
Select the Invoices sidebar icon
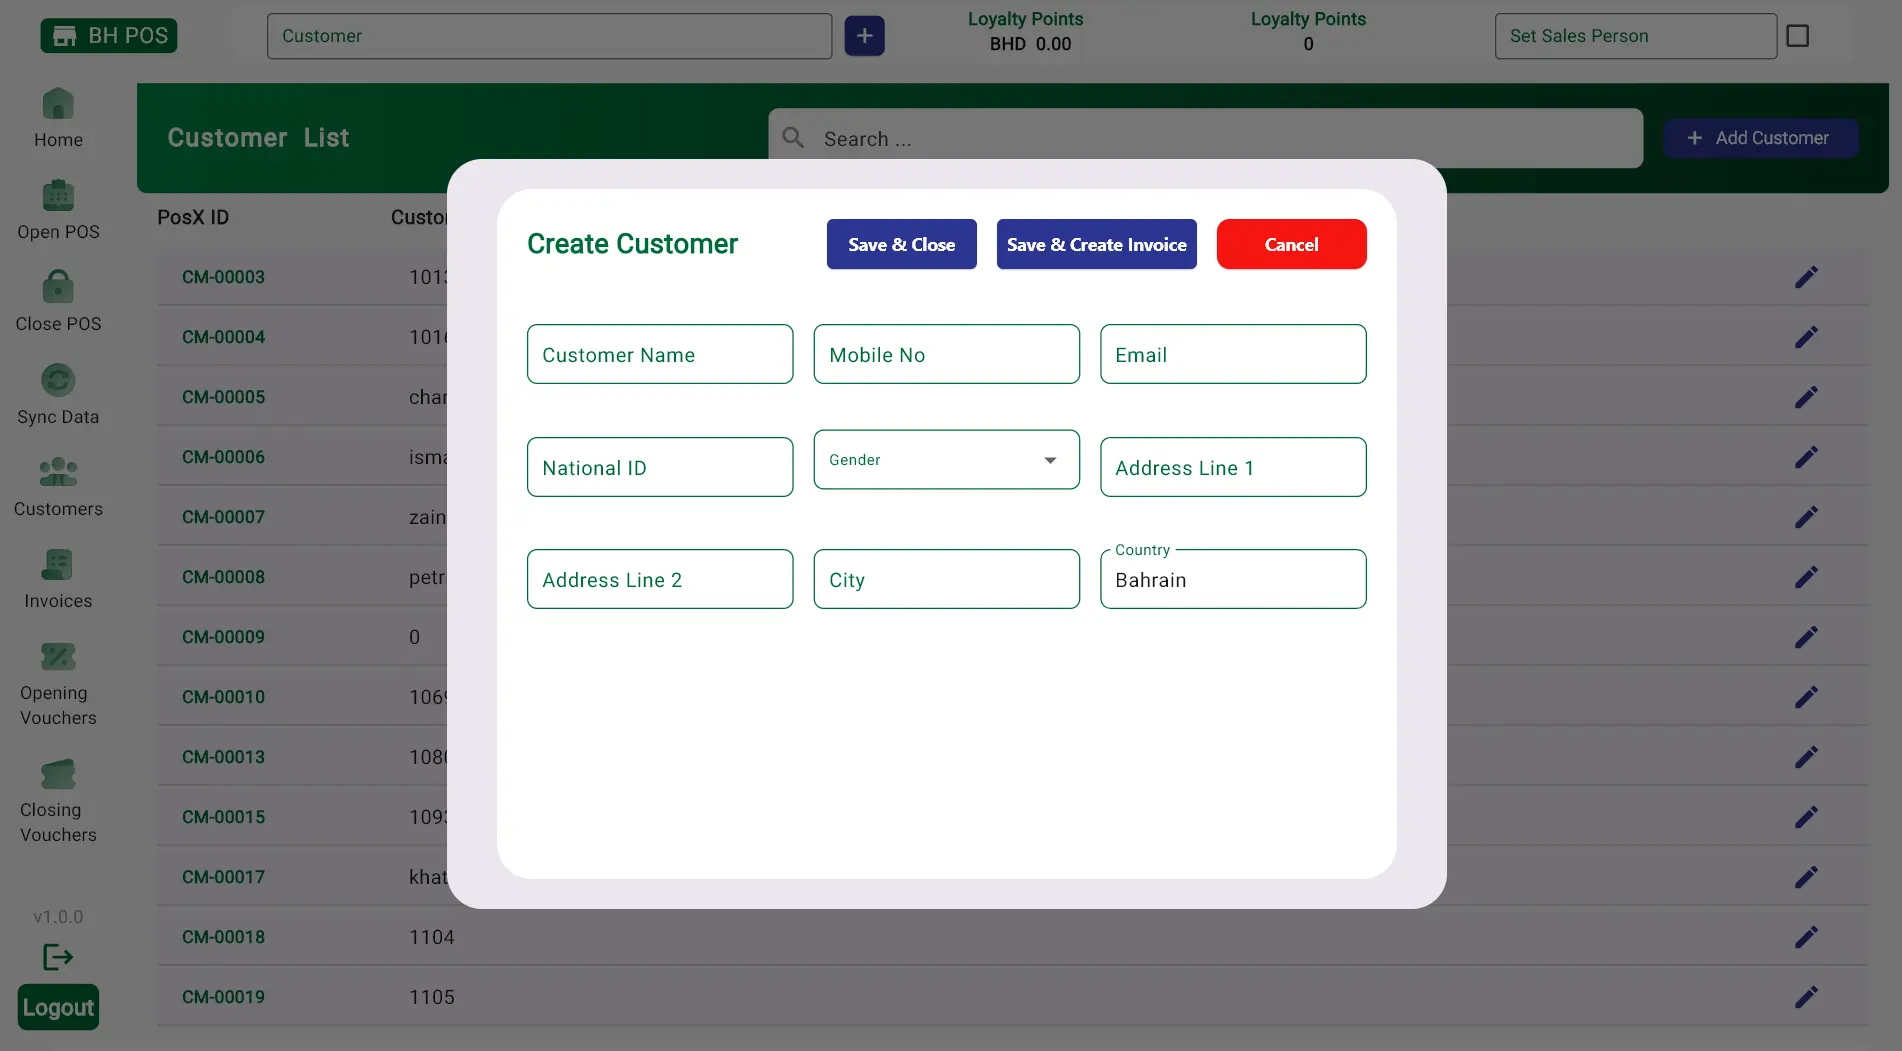(x=58, y=564)
